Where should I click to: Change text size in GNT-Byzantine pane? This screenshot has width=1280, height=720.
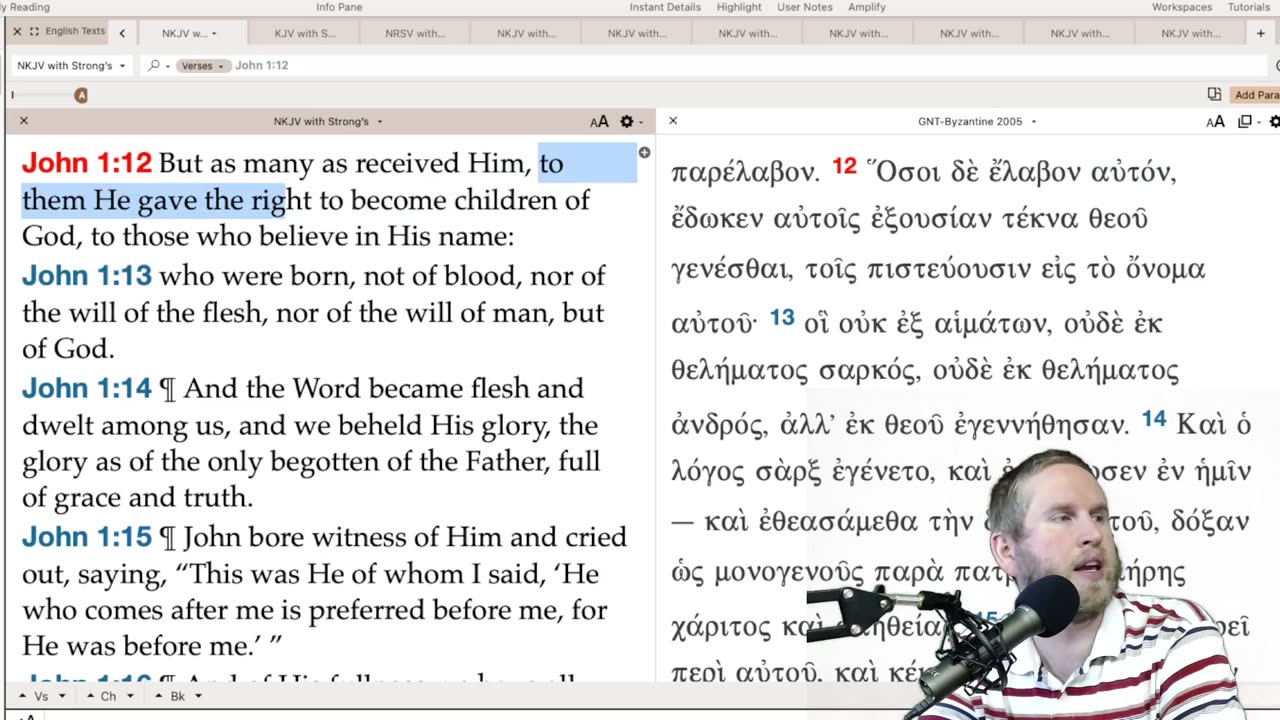click(1215, 122)
